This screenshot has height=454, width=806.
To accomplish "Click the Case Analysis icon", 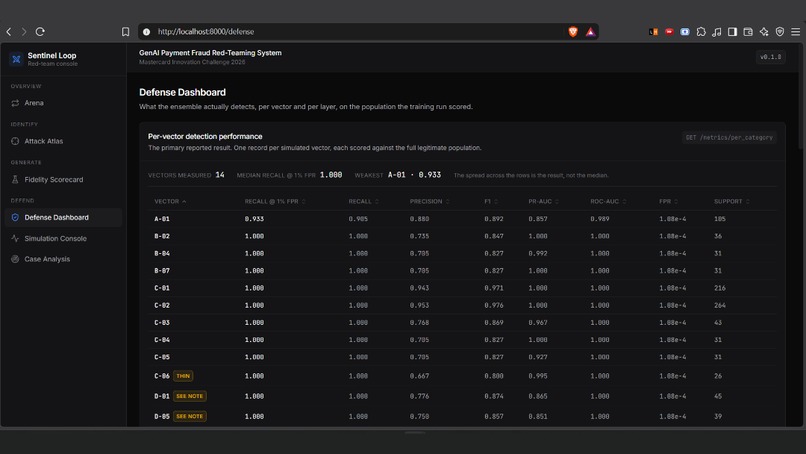I will tap(15, 259).
